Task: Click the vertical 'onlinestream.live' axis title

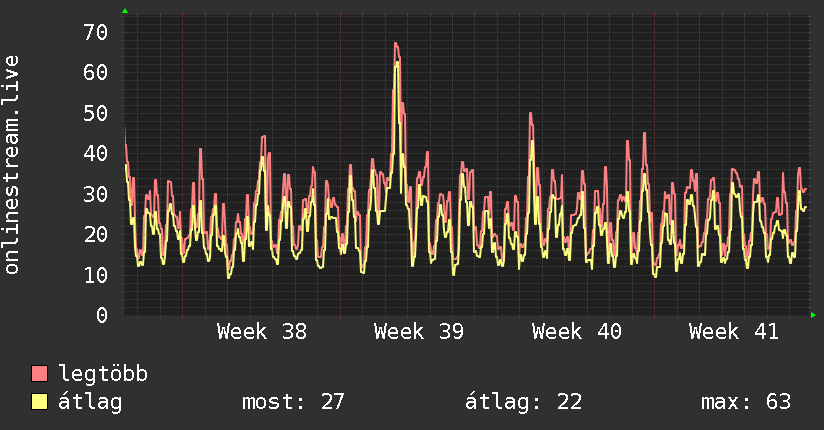Action: [x=12, y=165]
